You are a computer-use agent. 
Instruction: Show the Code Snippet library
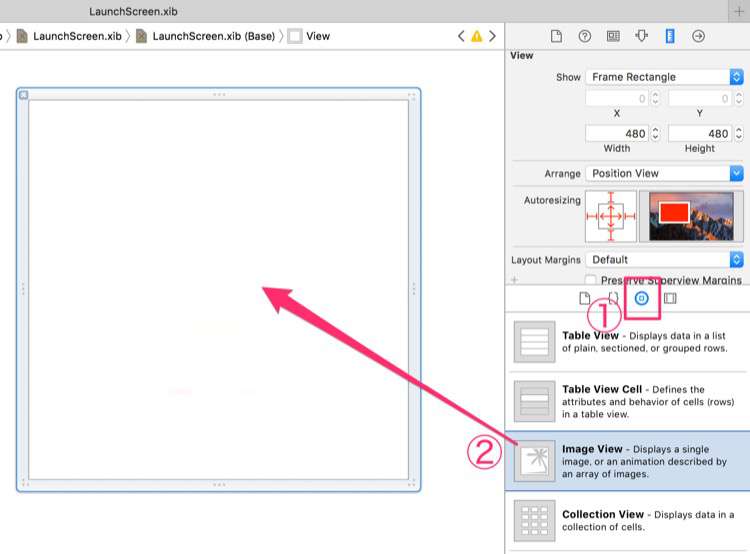(613, 299)
